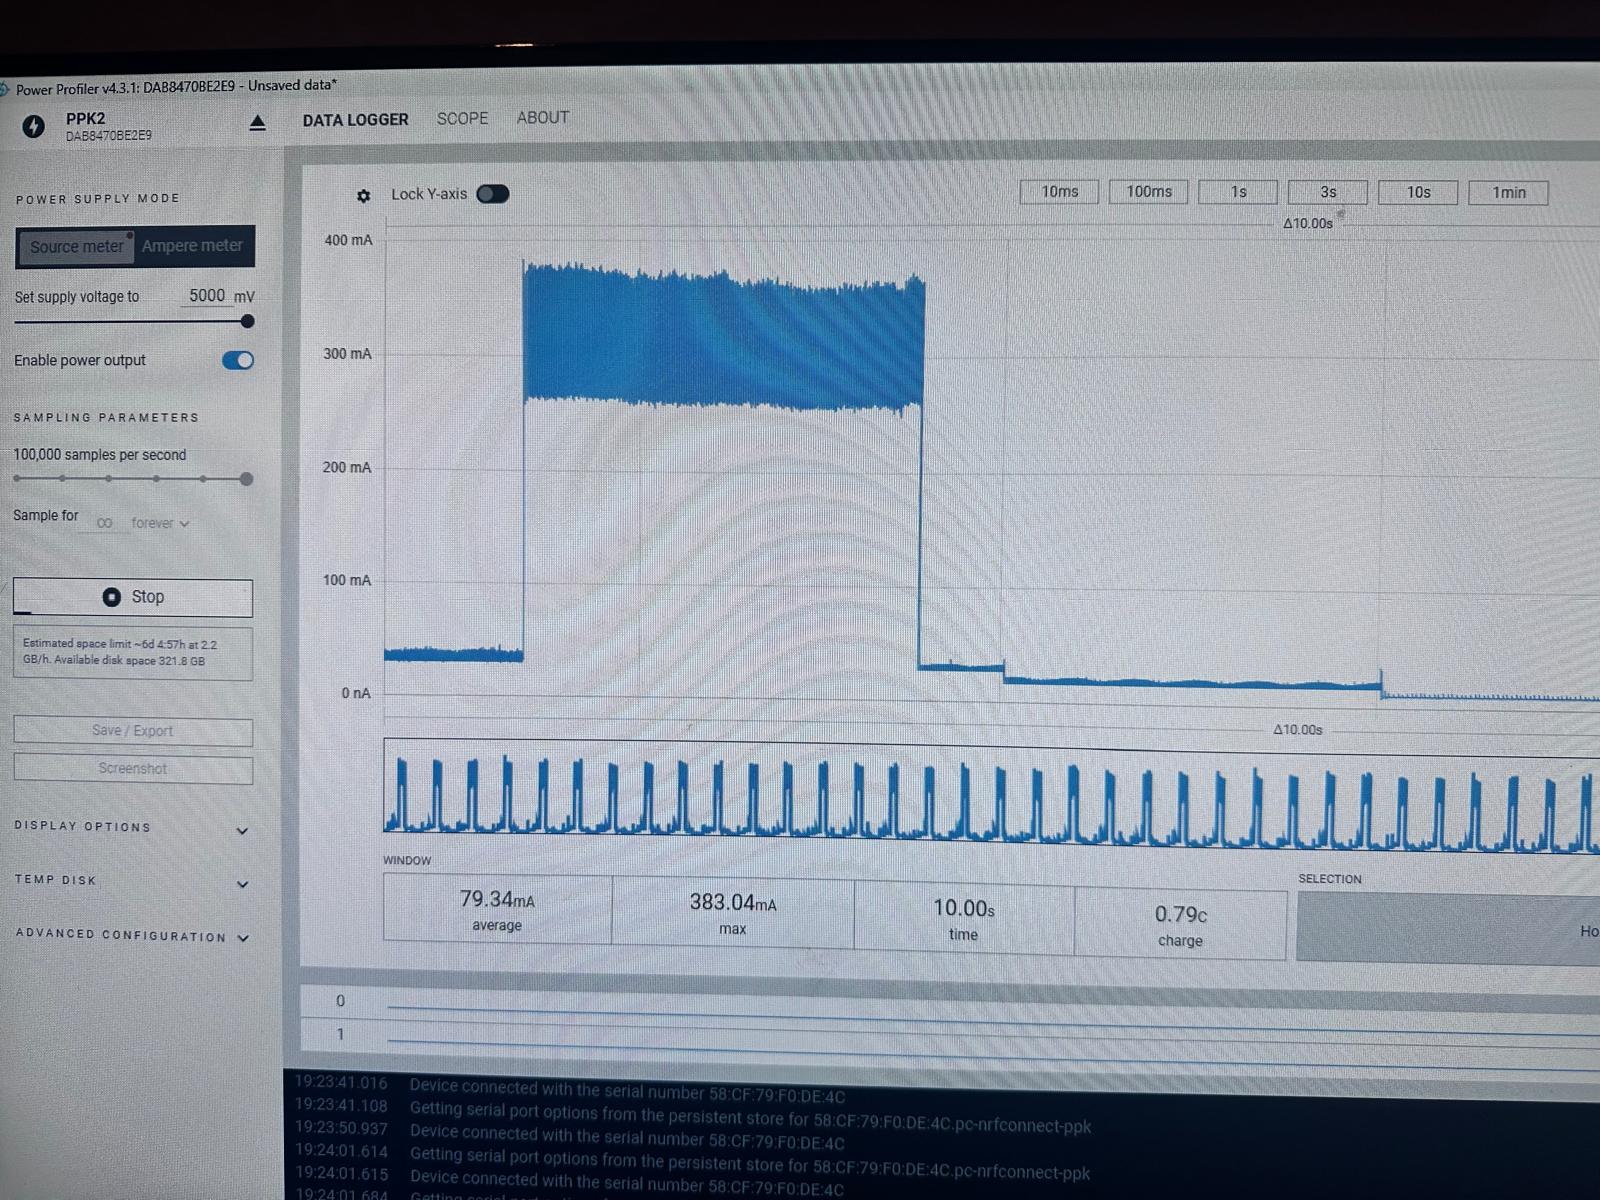Screen dimensions: 1600x1200
Task: Click the PPK2 device lightning icon
Action: [34, 126]
